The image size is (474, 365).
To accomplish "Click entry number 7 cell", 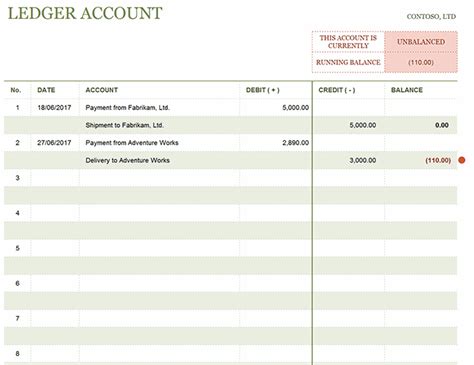I will pos(17,319).
